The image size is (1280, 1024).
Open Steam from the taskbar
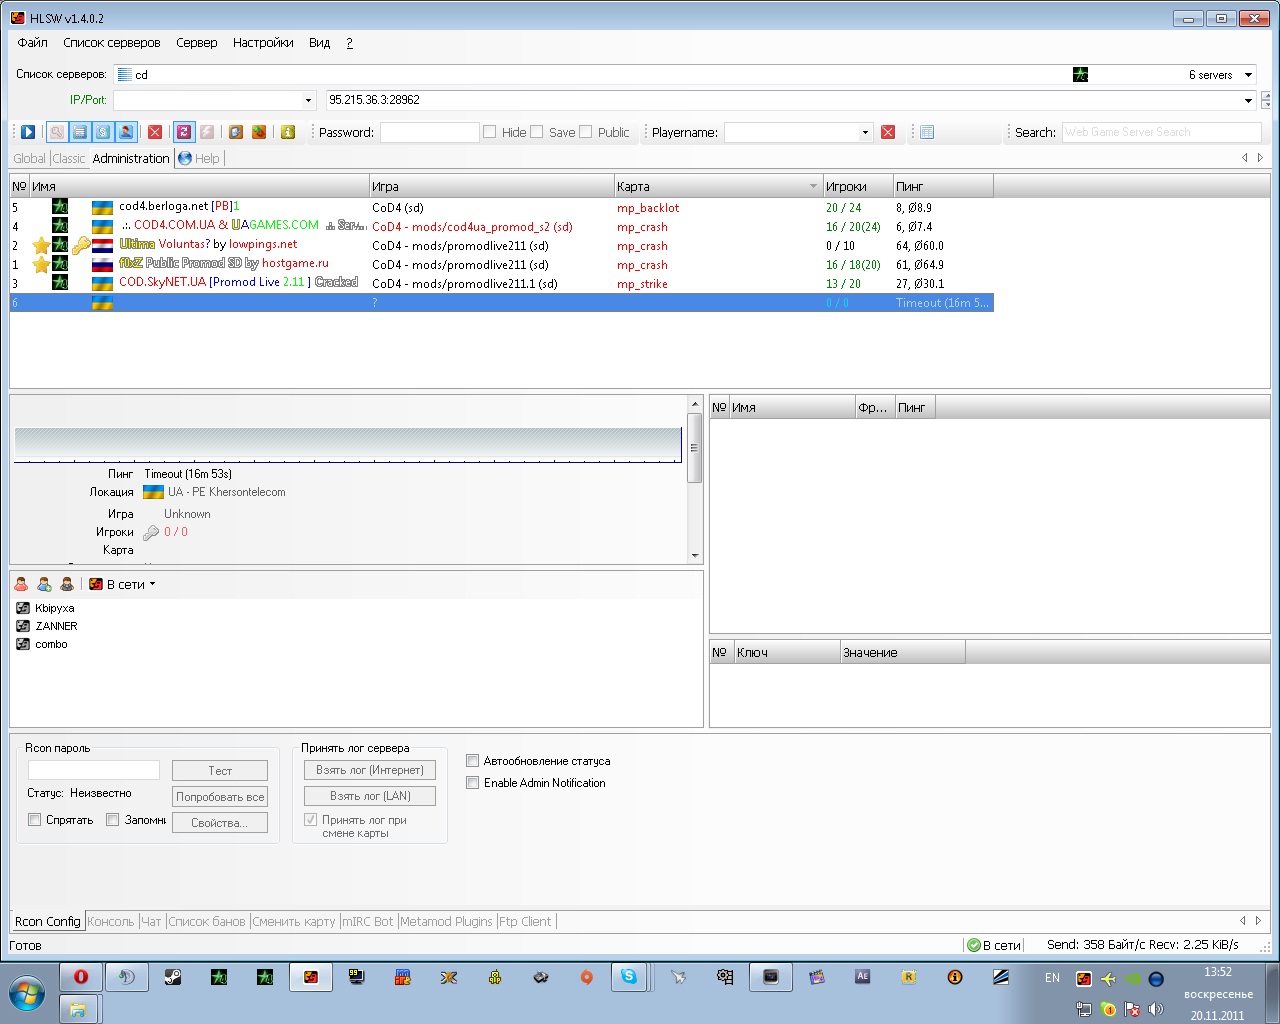point(173,977)
